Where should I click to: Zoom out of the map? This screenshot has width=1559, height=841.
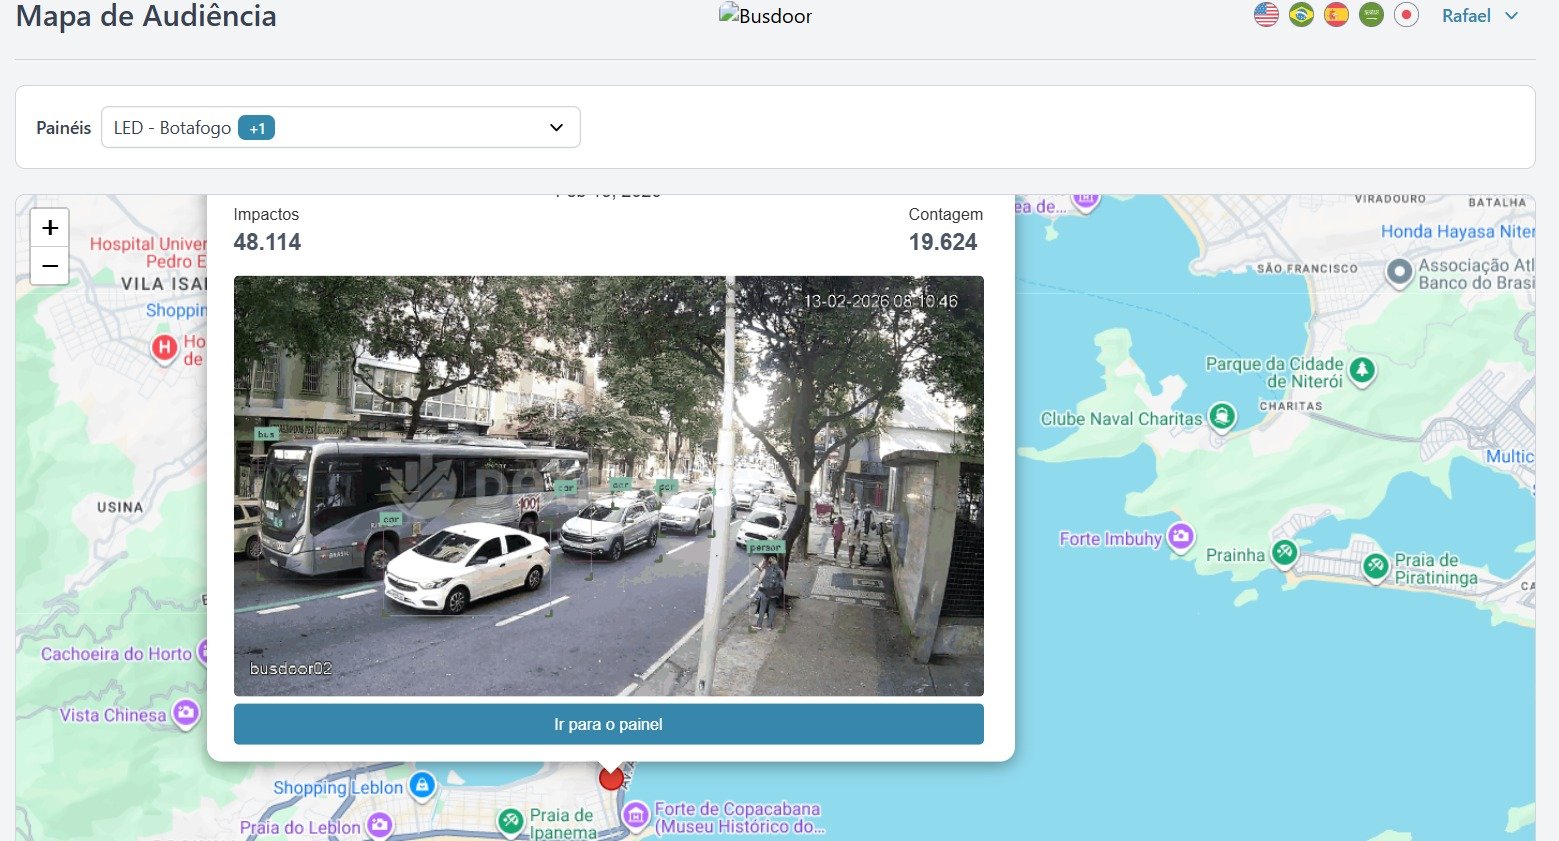(50, 267)
